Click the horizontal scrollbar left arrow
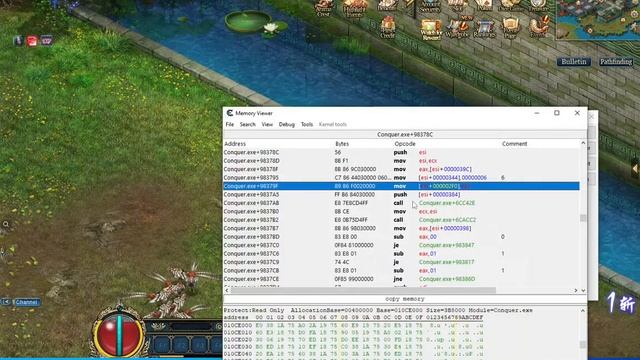 pos(227,290)
